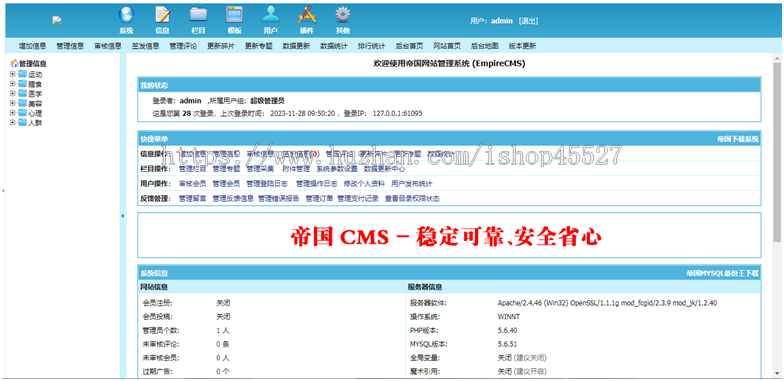Expand the 膳食 tree node
Viewport: 784px width, 381px height.
[x=12, y=84]
